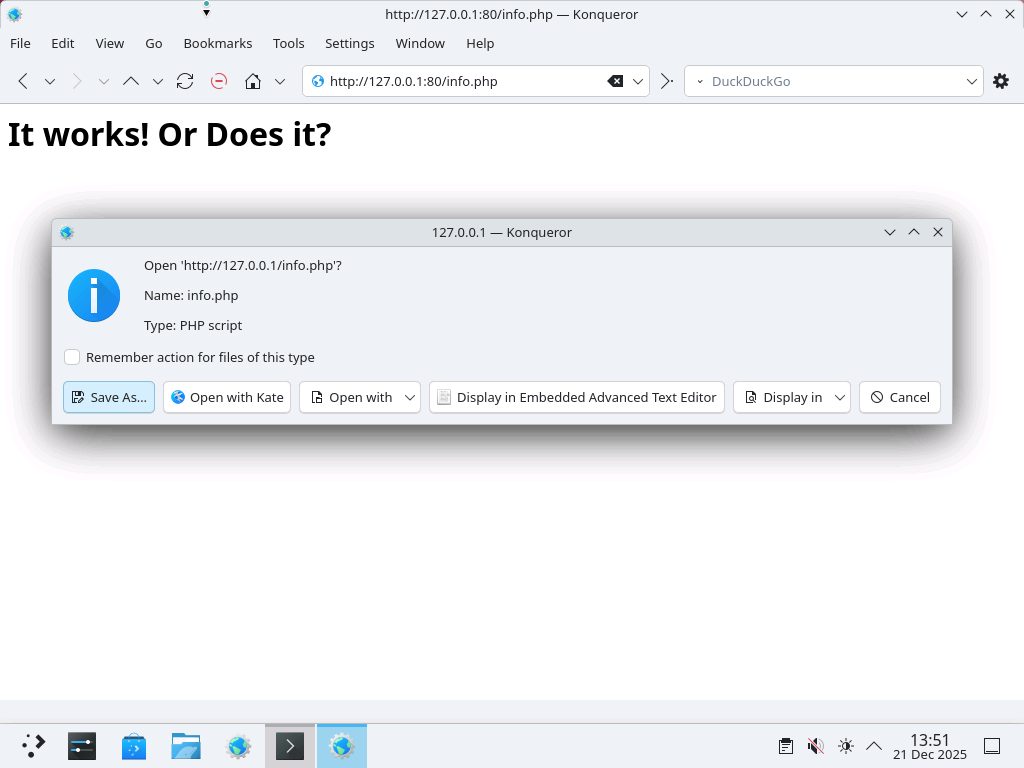Expand the URL history dropdown arrow

tap(638, 81)
